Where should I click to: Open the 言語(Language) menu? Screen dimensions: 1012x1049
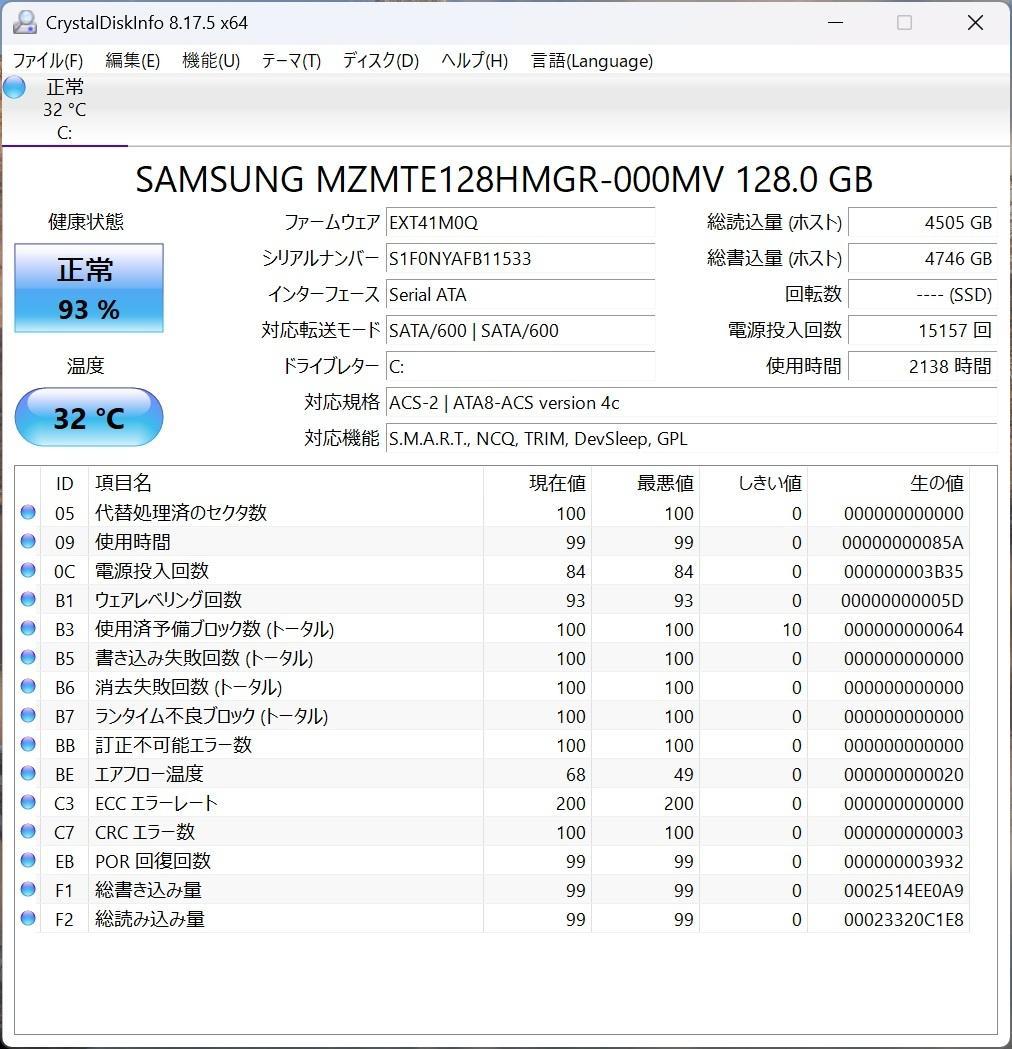pyautogui.click(x=590, y=61)
